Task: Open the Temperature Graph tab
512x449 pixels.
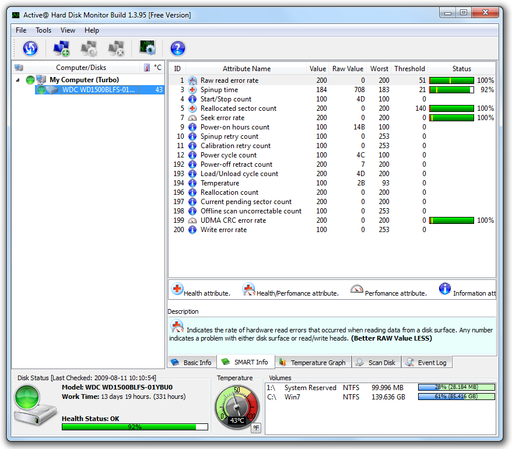Action: tap(313, 362)
